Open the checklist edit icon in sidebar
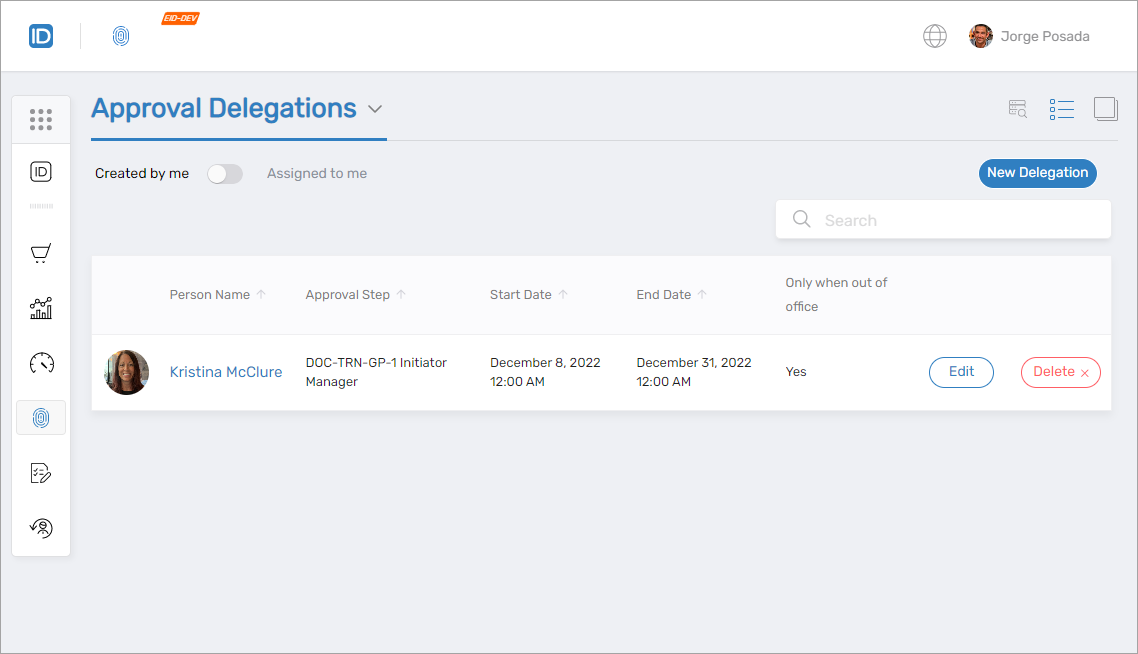 coord(41,473)
